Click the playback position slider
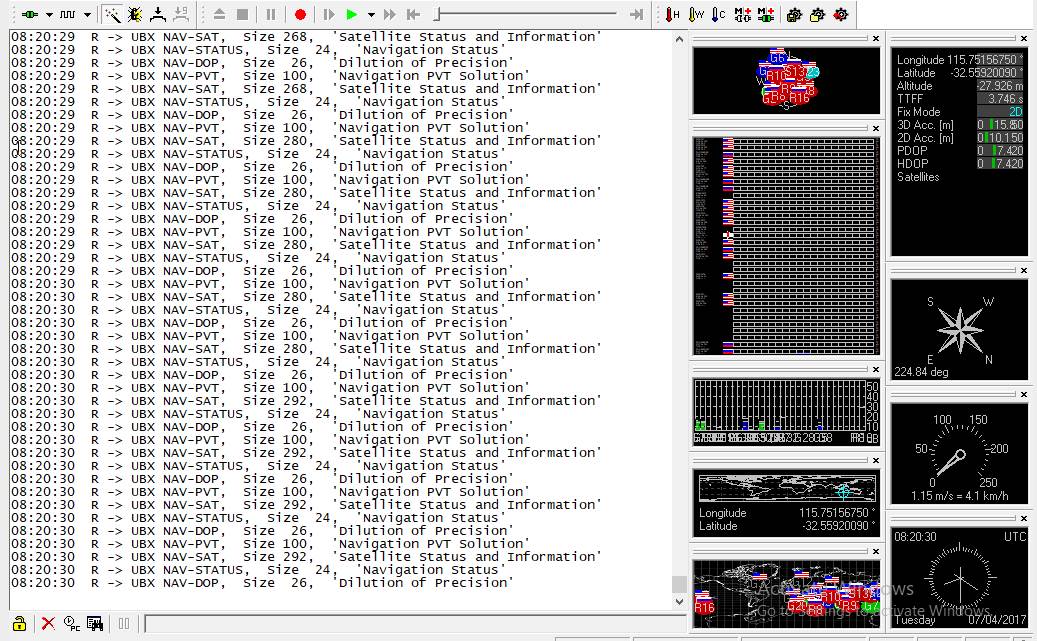This screenshot has width=1037, height=641. tap(437, 14)
